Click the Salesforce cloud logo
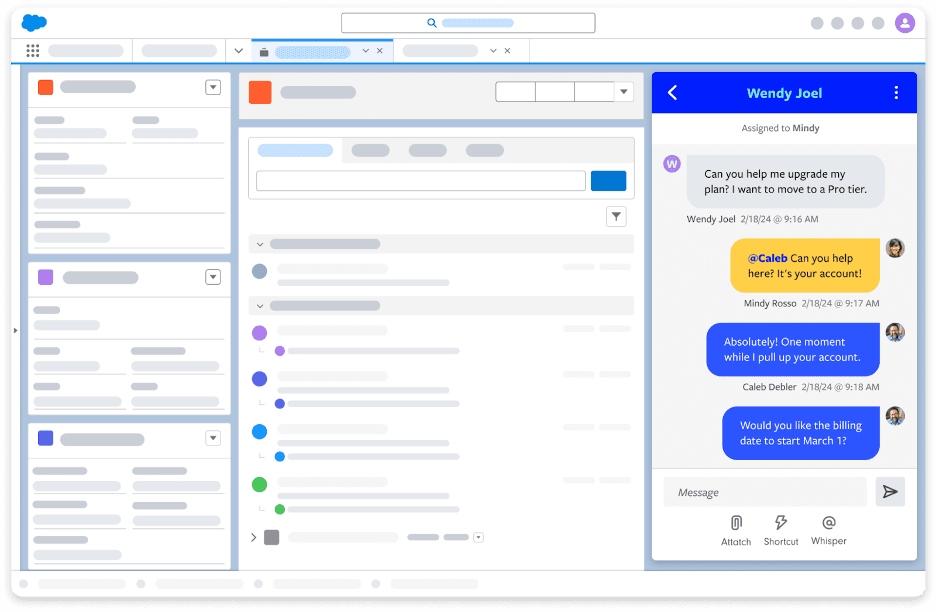This screenshot has width=936, height=612. point(34,22)
